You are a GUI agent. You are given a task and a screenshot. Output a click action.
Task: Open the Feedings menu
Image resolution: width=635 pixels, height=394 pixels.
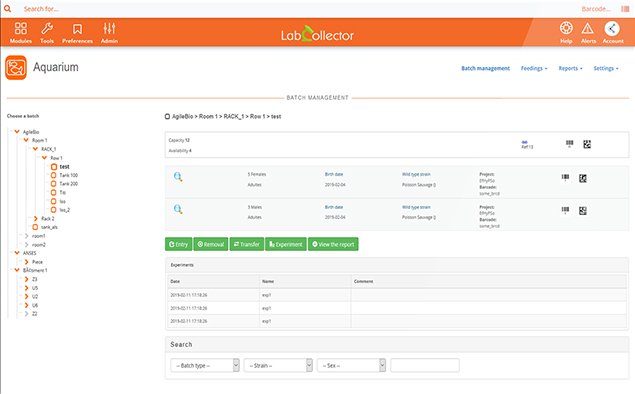(x=534, y=68)
